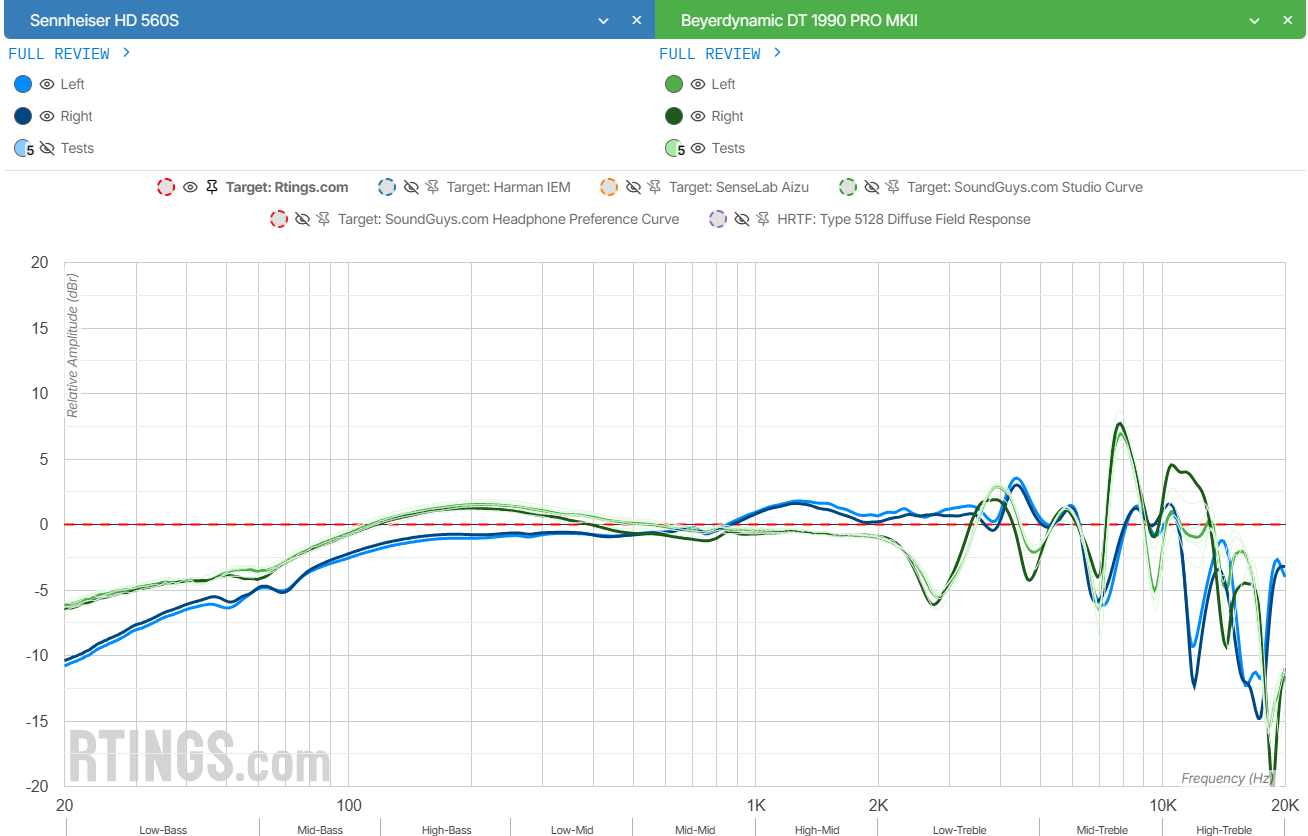Show the SenseLab Aizu target via eye icon
This screenshot has width=1308, height=836.
click(x=633, y=187)
